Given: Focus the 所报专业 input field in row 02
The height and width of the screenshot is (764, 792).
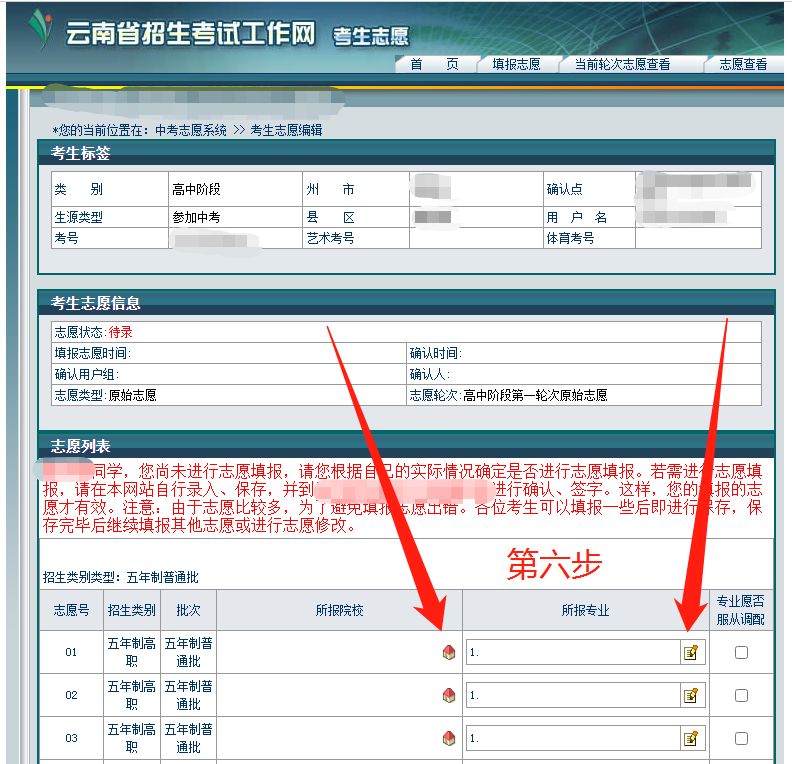Looking at the screenshot, I should pos(573,696).
